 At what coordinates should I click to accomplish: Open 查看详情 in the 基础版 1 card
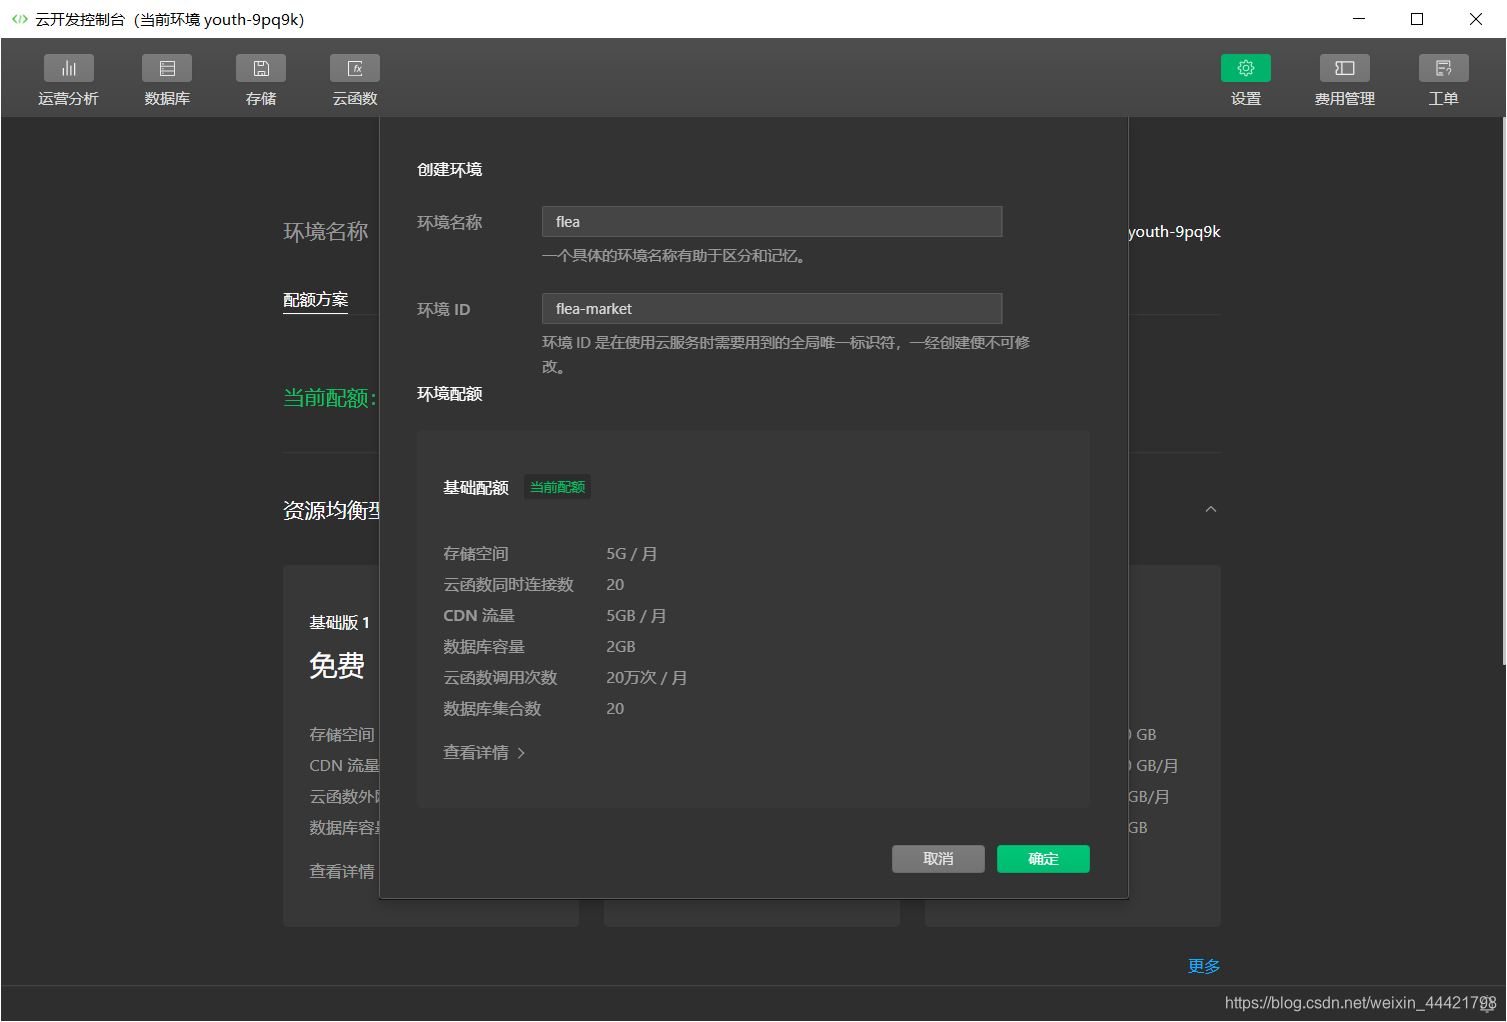342,872
